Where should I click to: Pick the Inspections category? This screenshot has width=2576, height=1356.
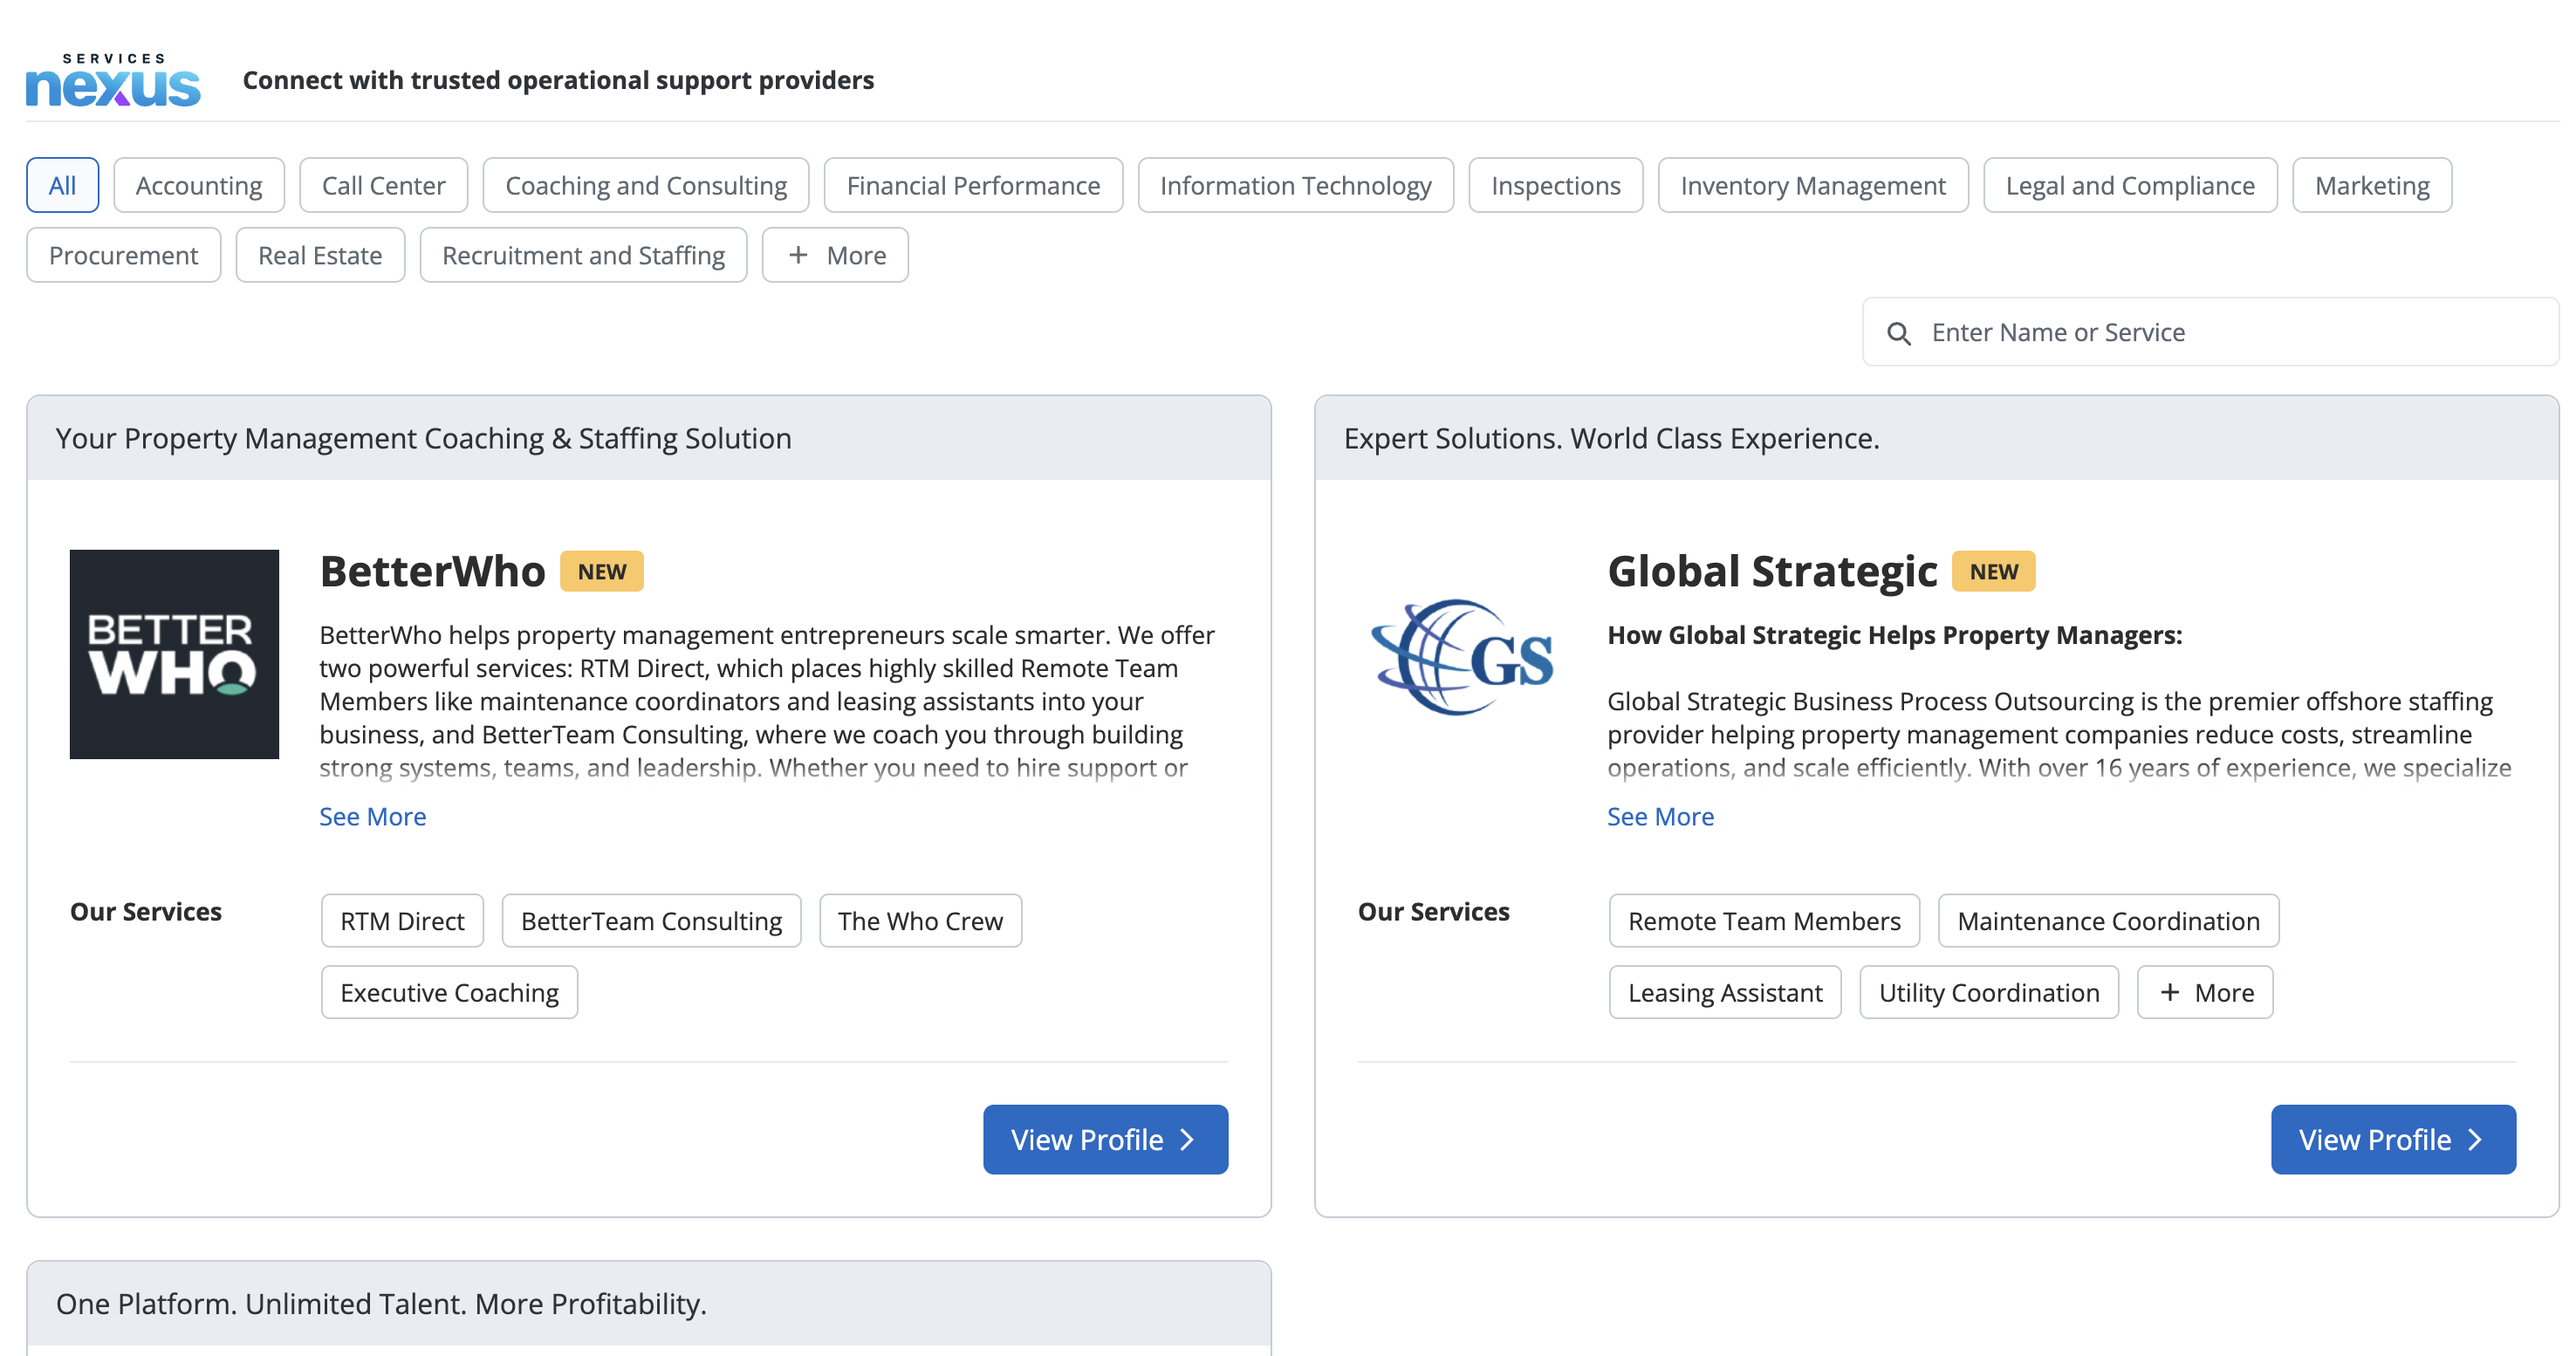(1556, 185)
